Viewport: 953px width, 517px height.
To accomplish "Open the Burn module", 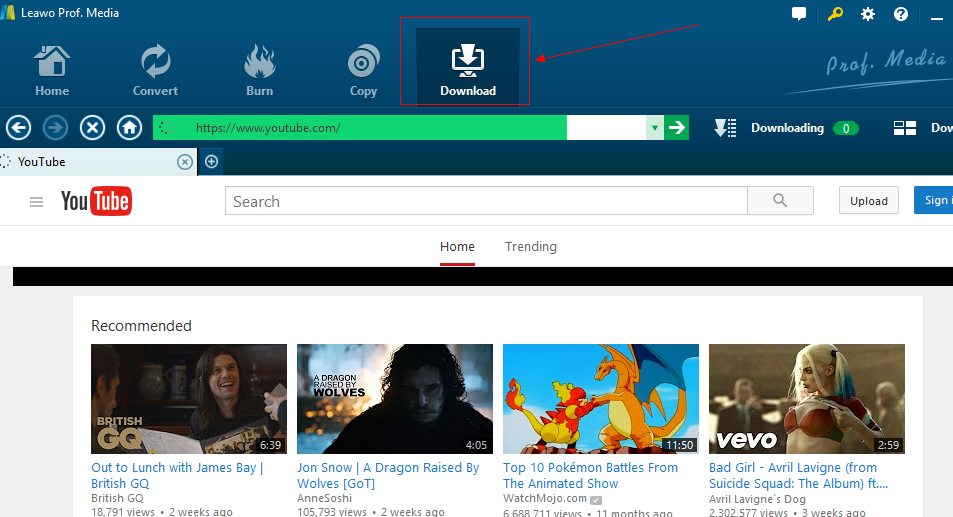I will pos(260,70).
